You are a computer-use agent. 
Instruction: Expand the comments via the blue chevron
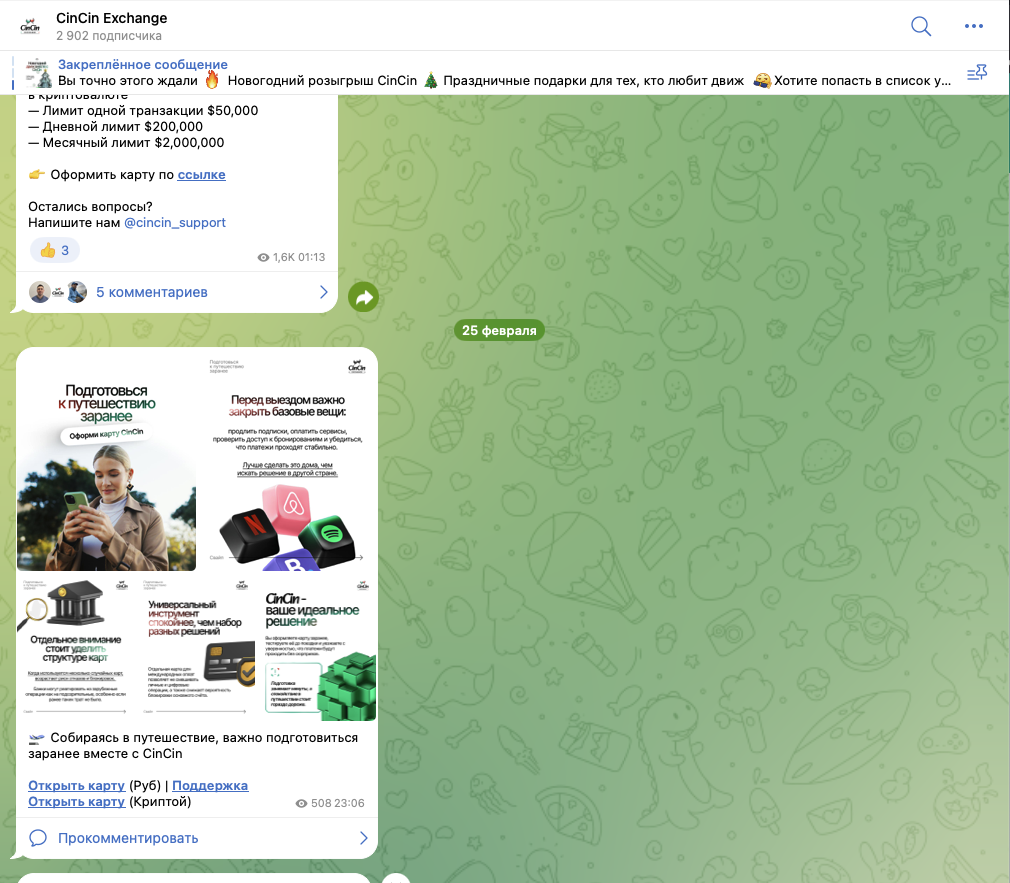click(322, 292)
